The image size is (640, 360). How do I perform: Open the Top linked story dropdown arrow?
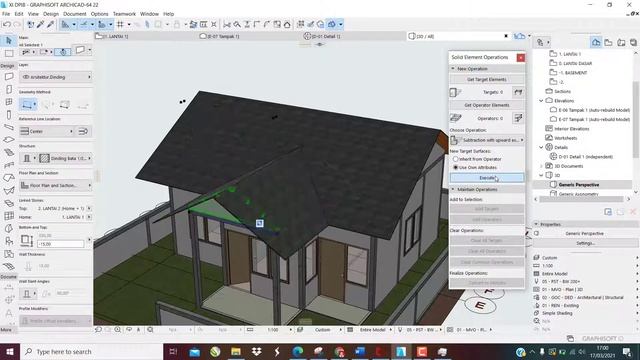[89, 208]
